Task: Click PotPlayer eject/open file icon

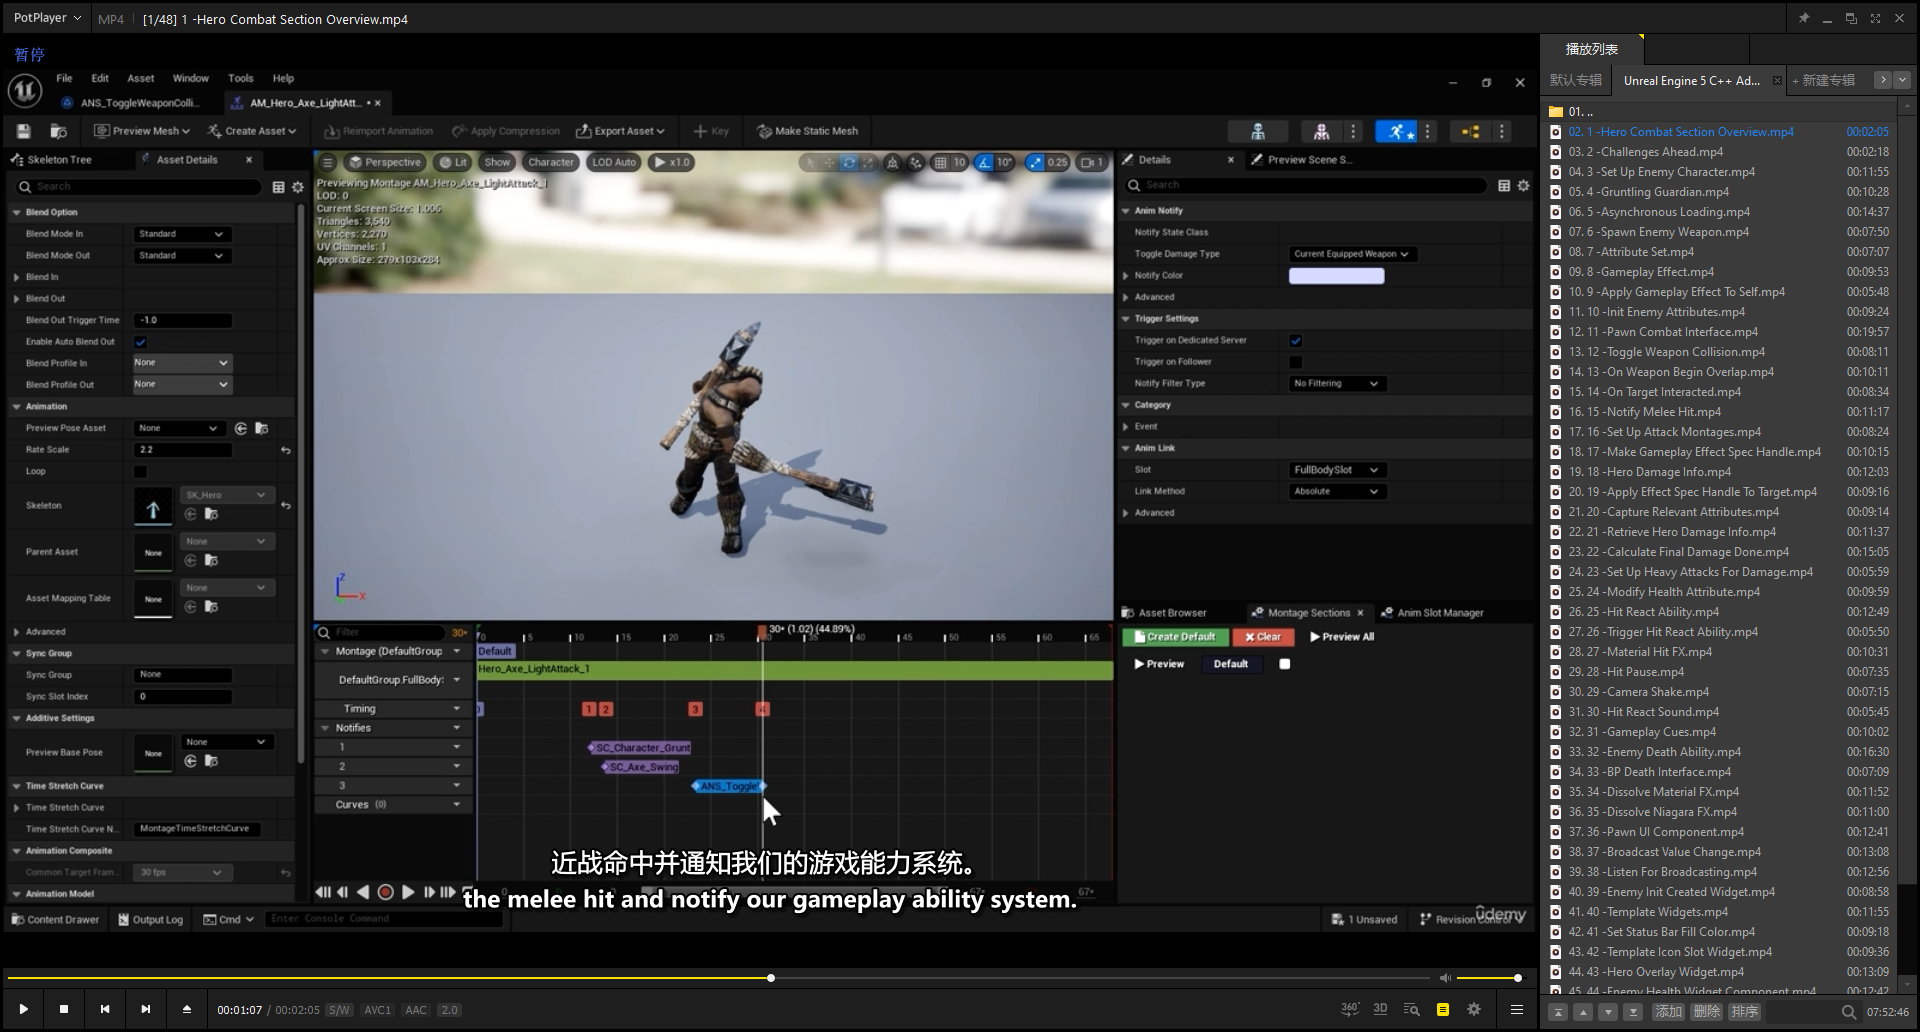Action: pyautogui.click(x=186, y=1010)
